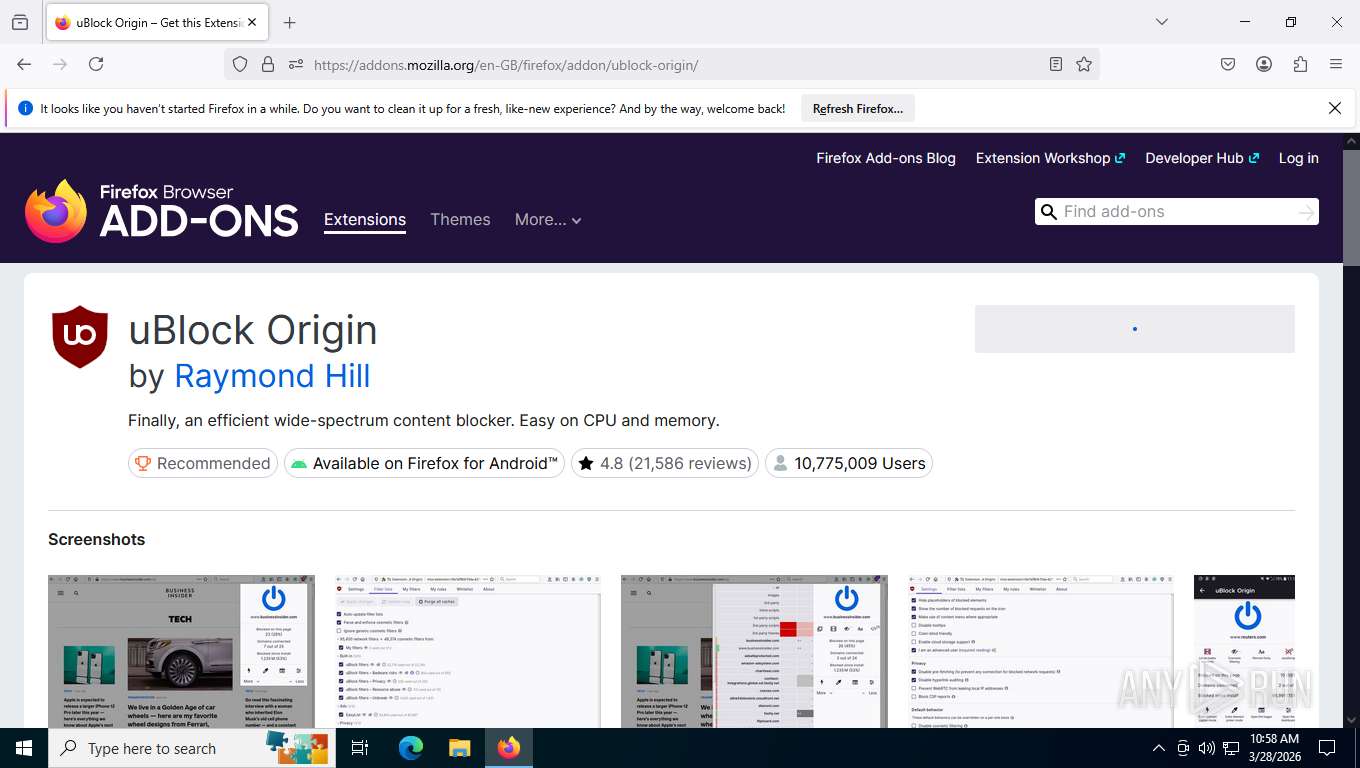Launch Microsoft Edge from taskbar

pyautogui.click(x=411, y=748)
